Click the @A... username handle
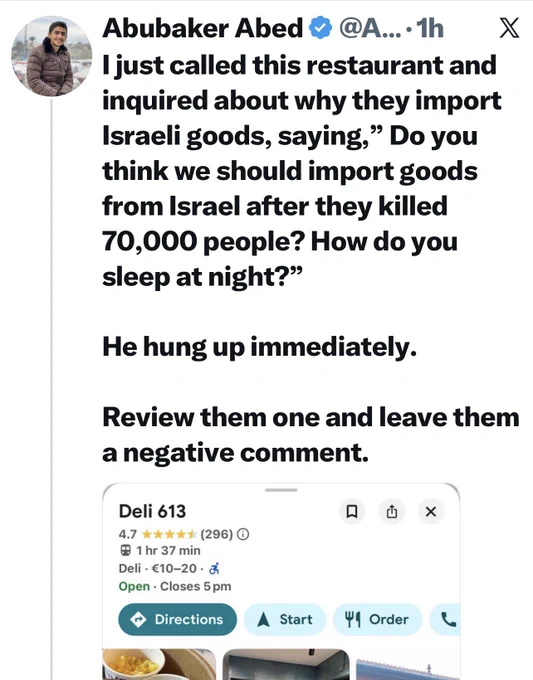 coord(370,28)
